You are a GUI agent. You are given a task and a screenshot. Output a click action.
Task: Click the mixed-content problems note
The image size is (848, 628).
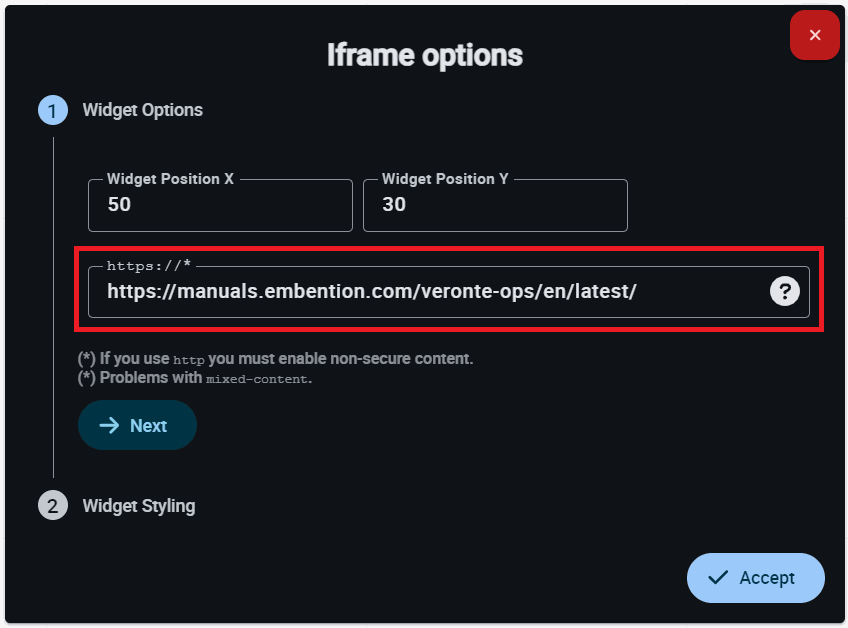[195, 378]
